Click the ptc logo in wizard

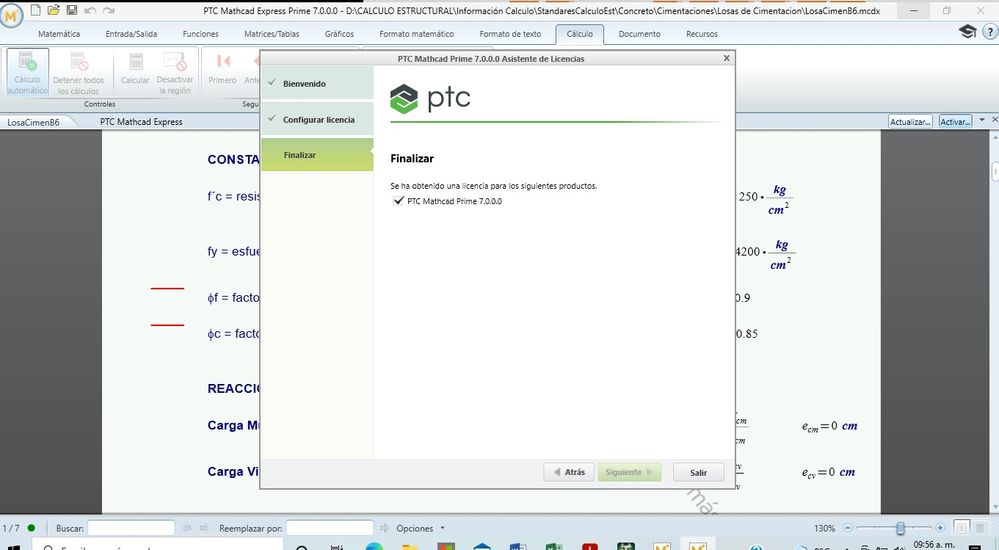[x=430, y=98]
